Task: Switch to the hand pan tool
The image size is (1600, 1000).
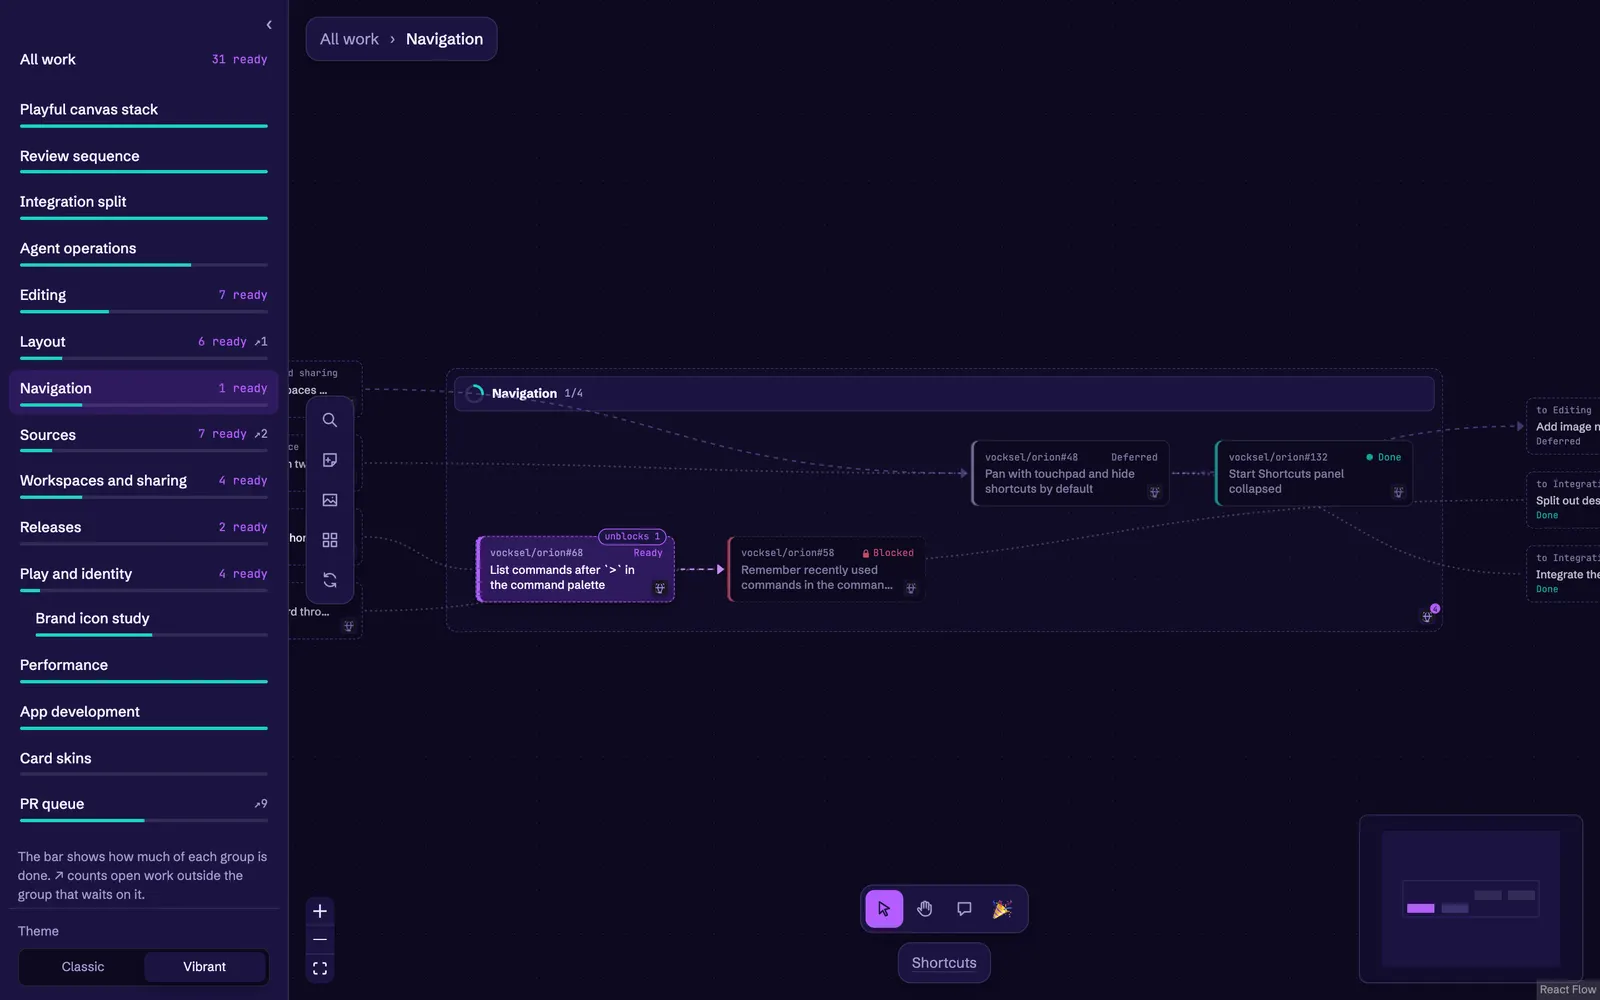Action: [x=924, y=909]
